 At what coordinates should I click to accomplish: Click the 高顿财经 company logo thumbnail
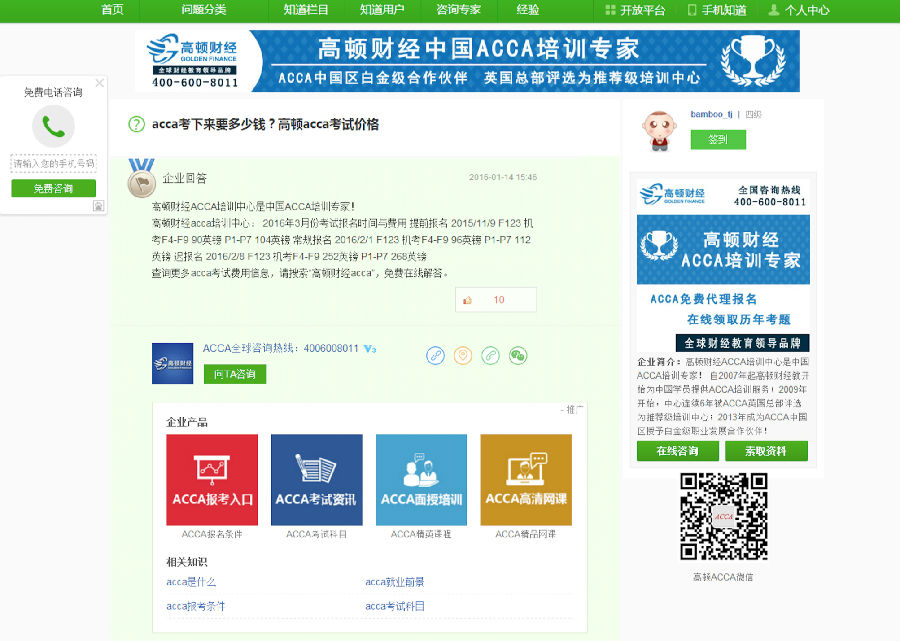click(x=172, y=363)
